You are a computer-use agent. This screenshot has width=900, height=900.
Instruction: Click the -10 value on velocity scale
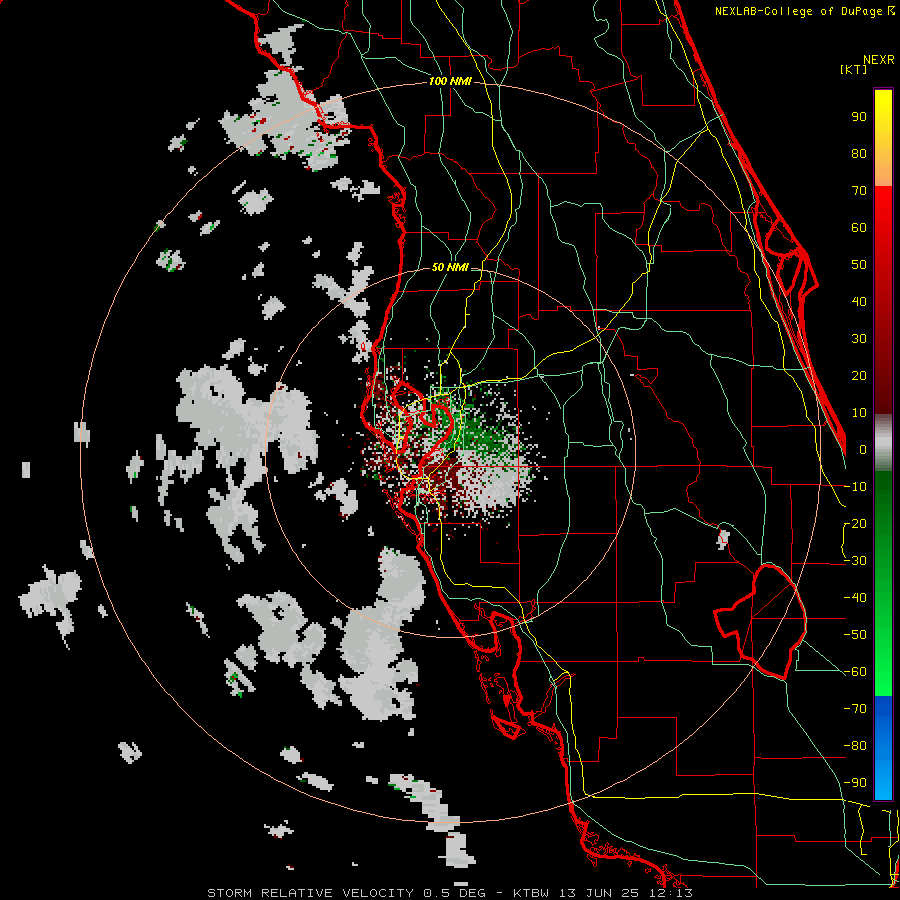[855, 487]
